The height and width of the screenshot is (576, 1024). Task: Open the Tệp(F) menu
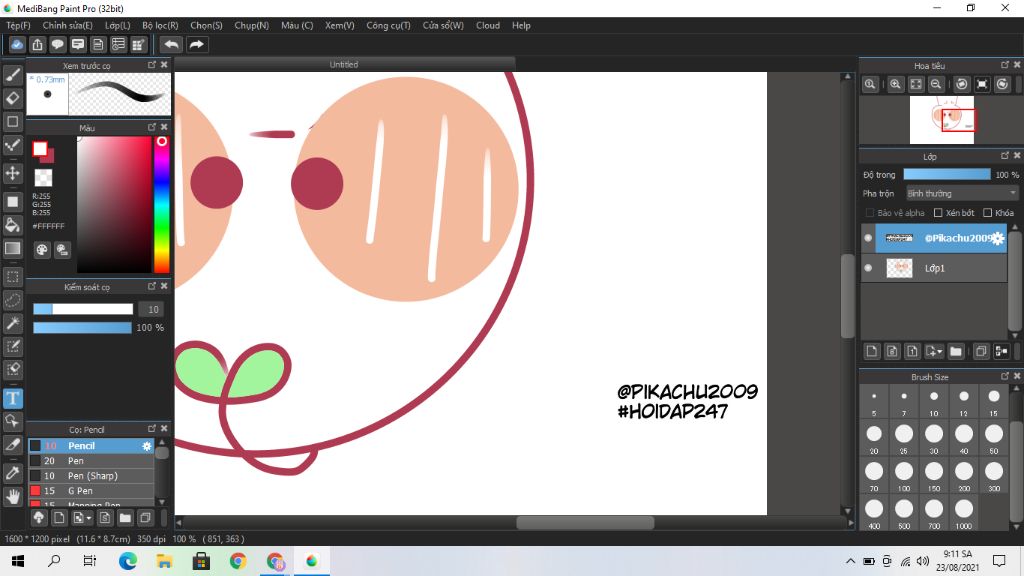18,25
